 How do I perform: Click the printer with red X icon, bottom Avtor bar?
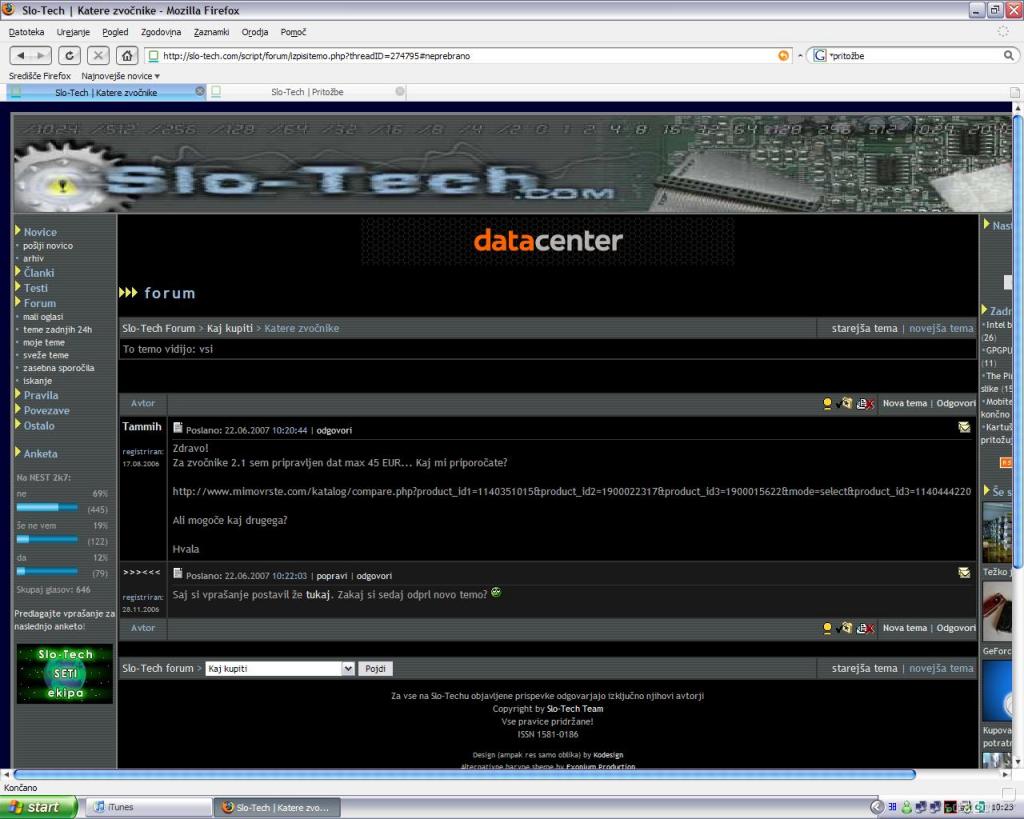point(865,628)
